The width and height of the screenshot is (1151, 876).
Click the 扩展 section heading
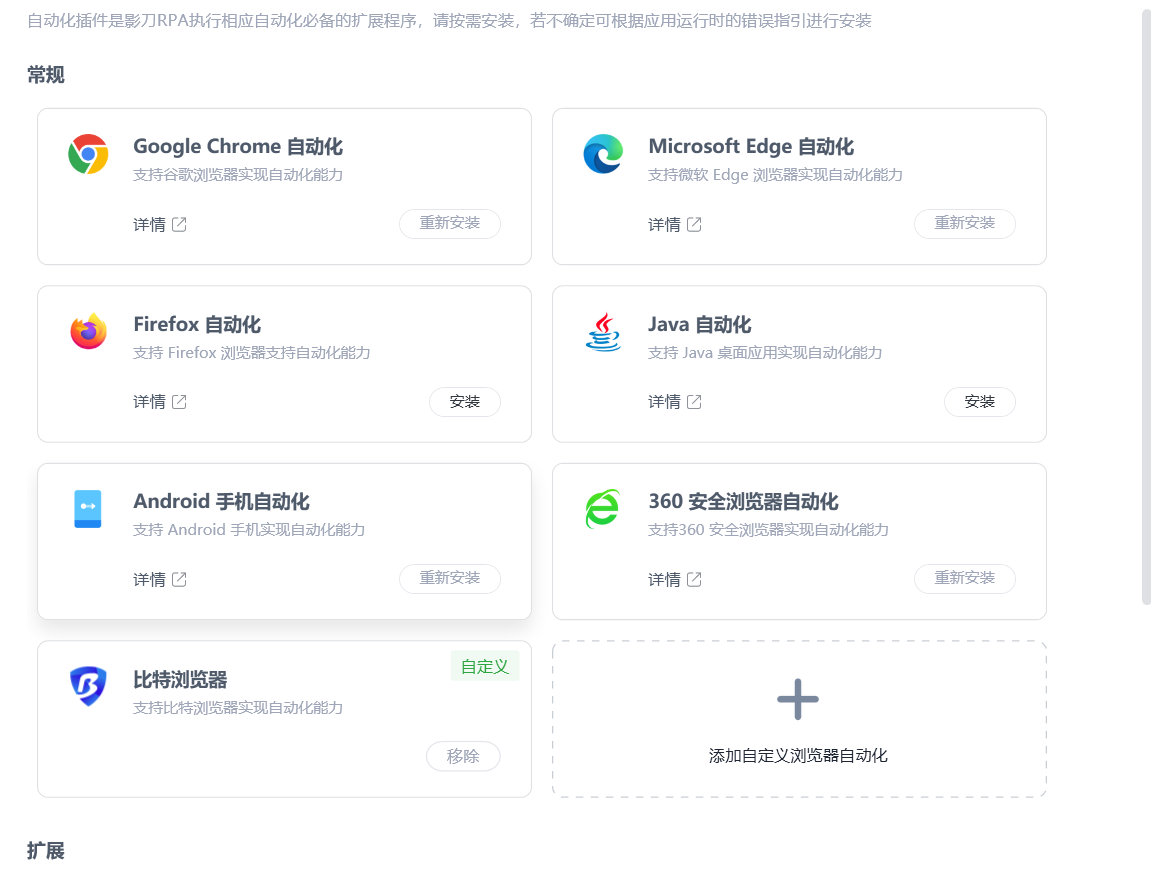(46, 850)
